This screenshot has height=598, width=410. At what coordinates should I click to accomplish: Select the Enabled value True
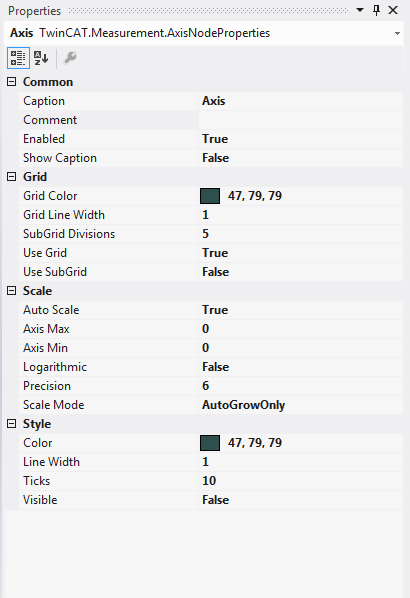pos(301,139)
